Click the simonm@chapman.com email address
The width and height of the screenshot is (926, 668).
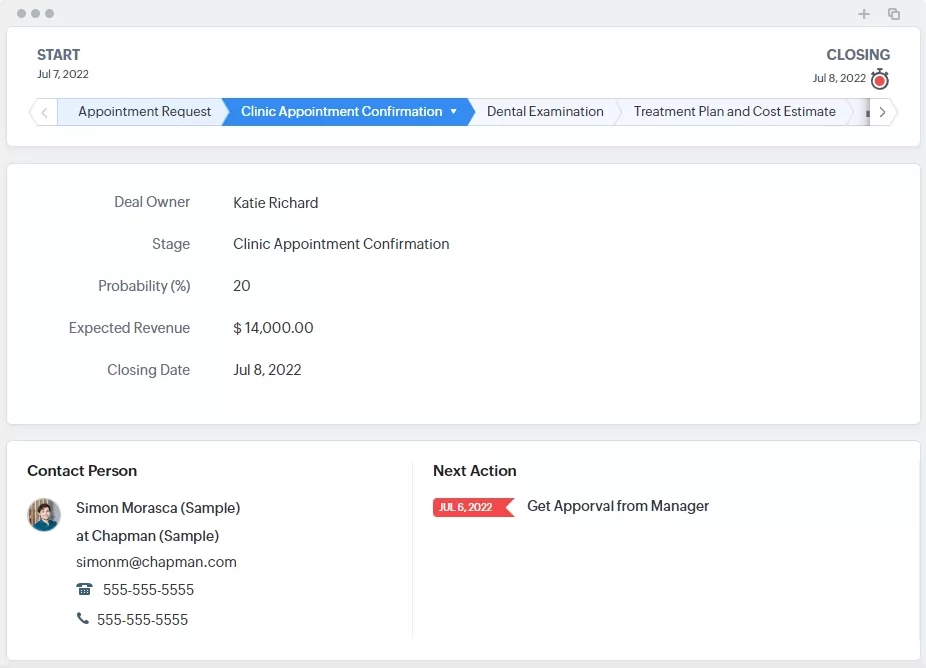(156, 562)
